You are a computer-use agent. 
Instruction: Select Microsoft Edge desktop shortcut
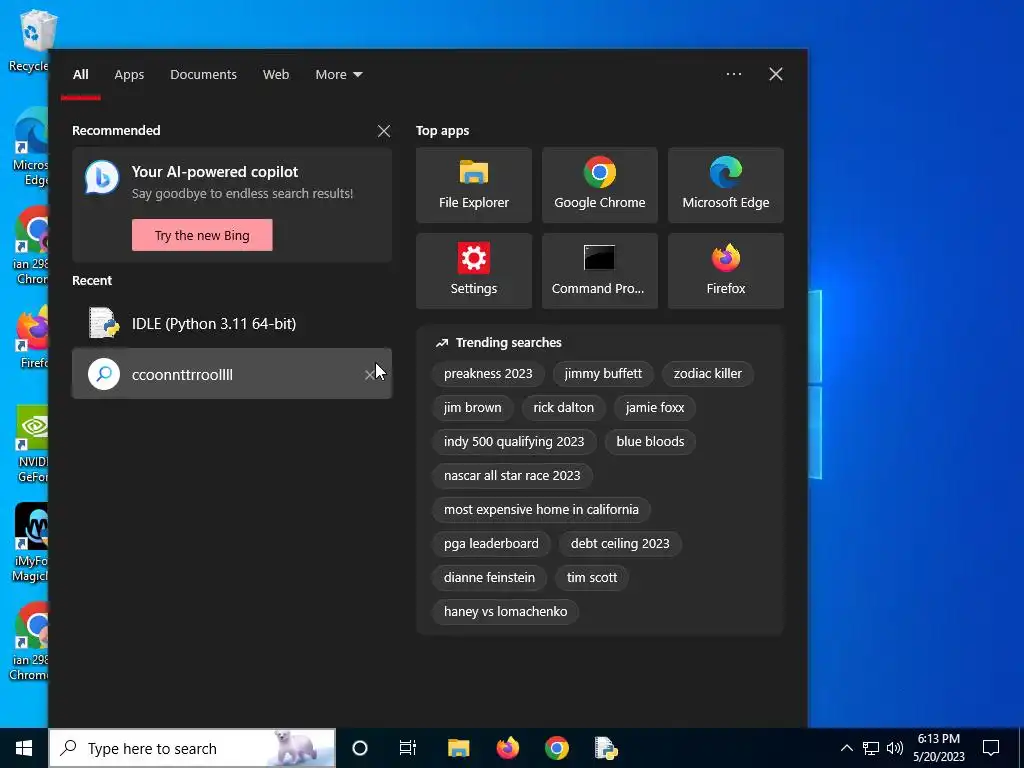click(x=30, y=148)
